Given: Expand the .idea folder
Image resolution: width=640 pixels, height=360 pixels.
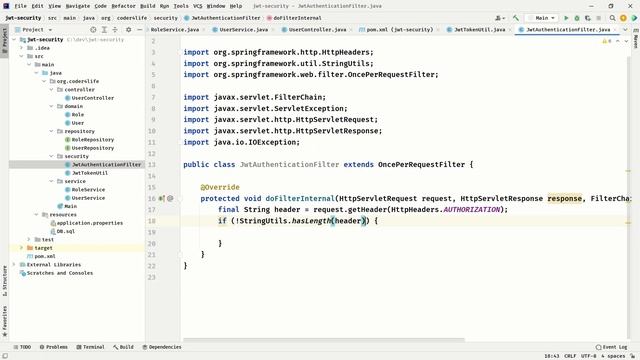Looking at the screenshot, I should coord(22,48).
